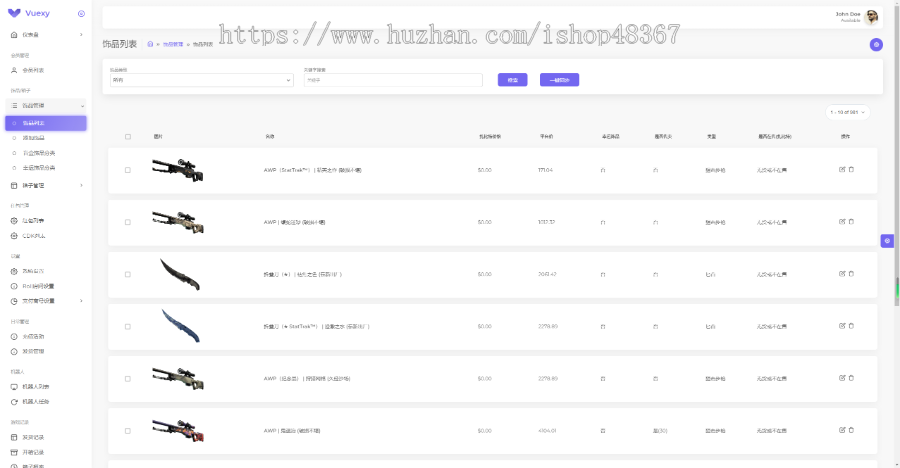
Task: Edit the AWP (纪念品) row
Action: click(842, 378)
